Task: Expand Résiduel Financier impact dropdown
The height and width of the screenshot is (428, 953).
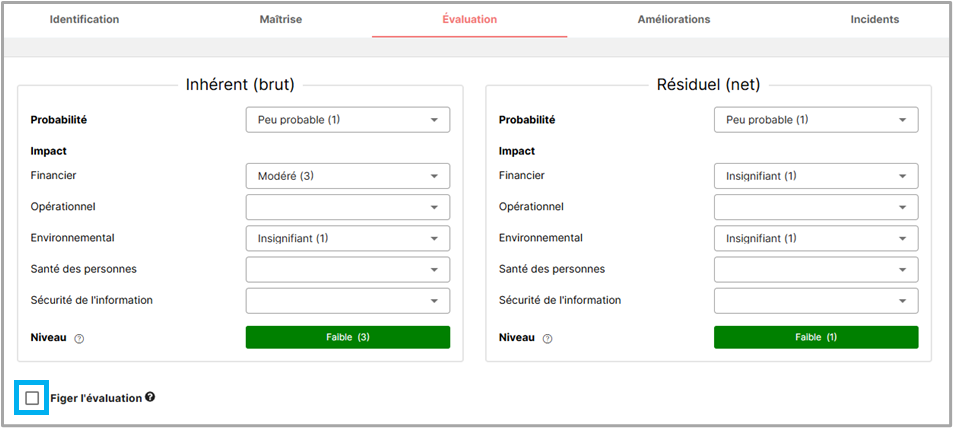Action: [x=815, y=176]
